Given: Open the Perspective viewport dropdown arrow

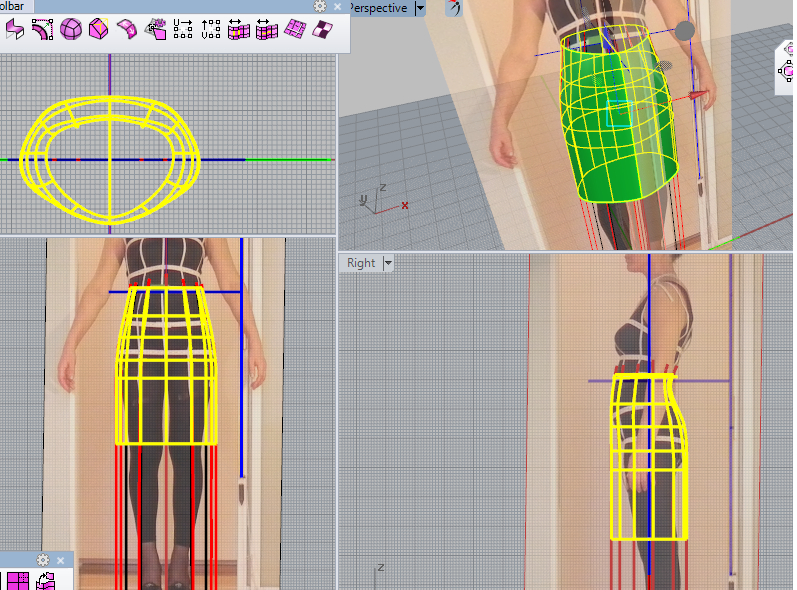Looking at the screenshot, I should click(420, 8).
